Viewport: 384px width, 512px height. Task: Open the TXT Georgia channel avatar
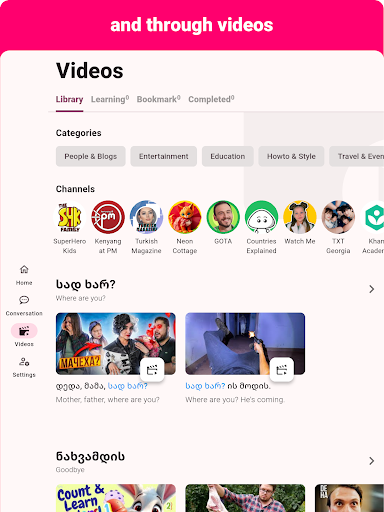338,217
